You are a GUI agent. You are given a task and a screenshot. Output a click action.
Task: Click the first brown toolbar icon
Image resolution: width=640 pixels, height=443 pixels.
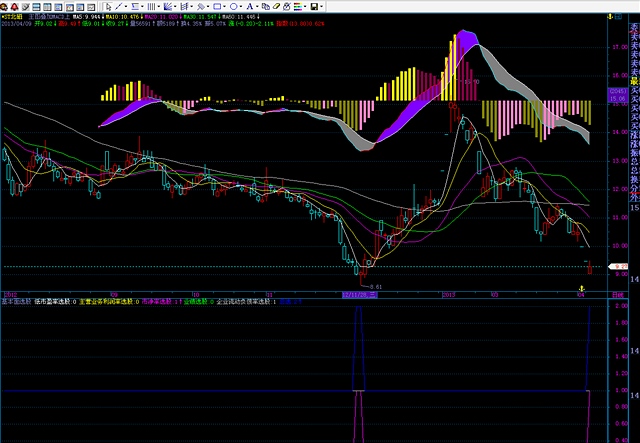pyautogui.click(x=4, y=7)
